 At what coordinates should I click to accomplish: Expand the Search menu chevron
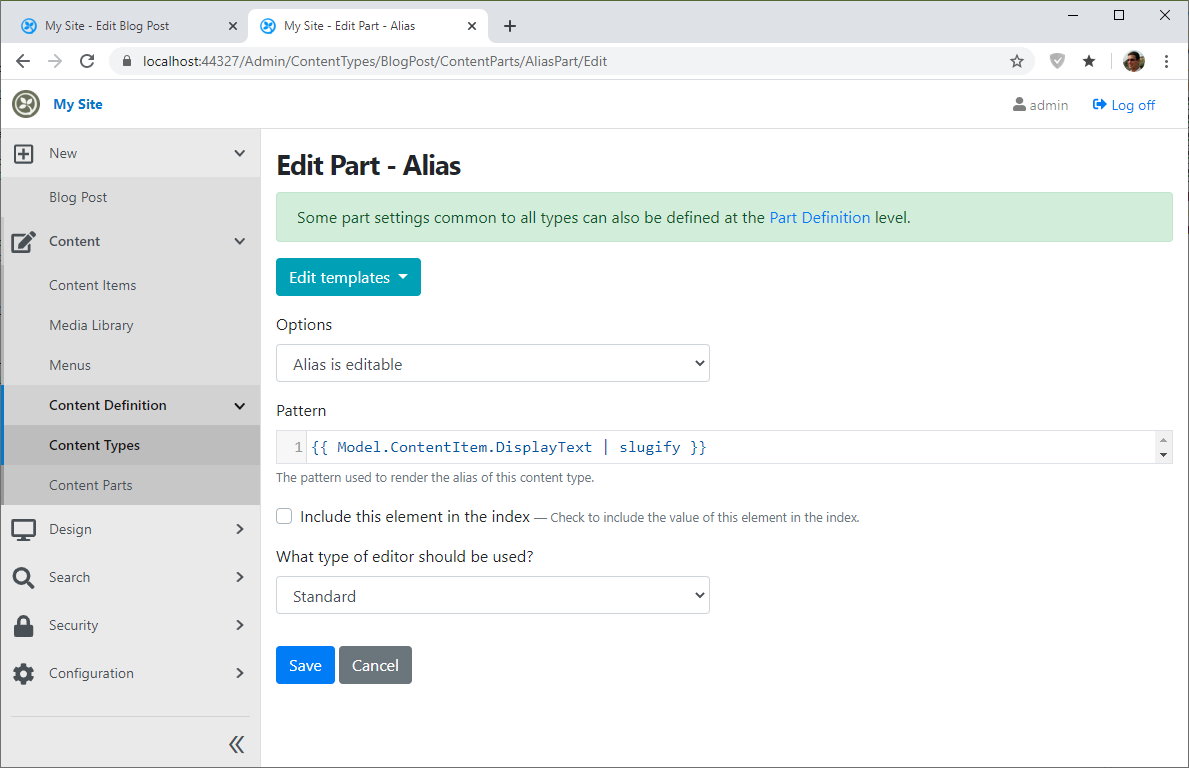240,577
